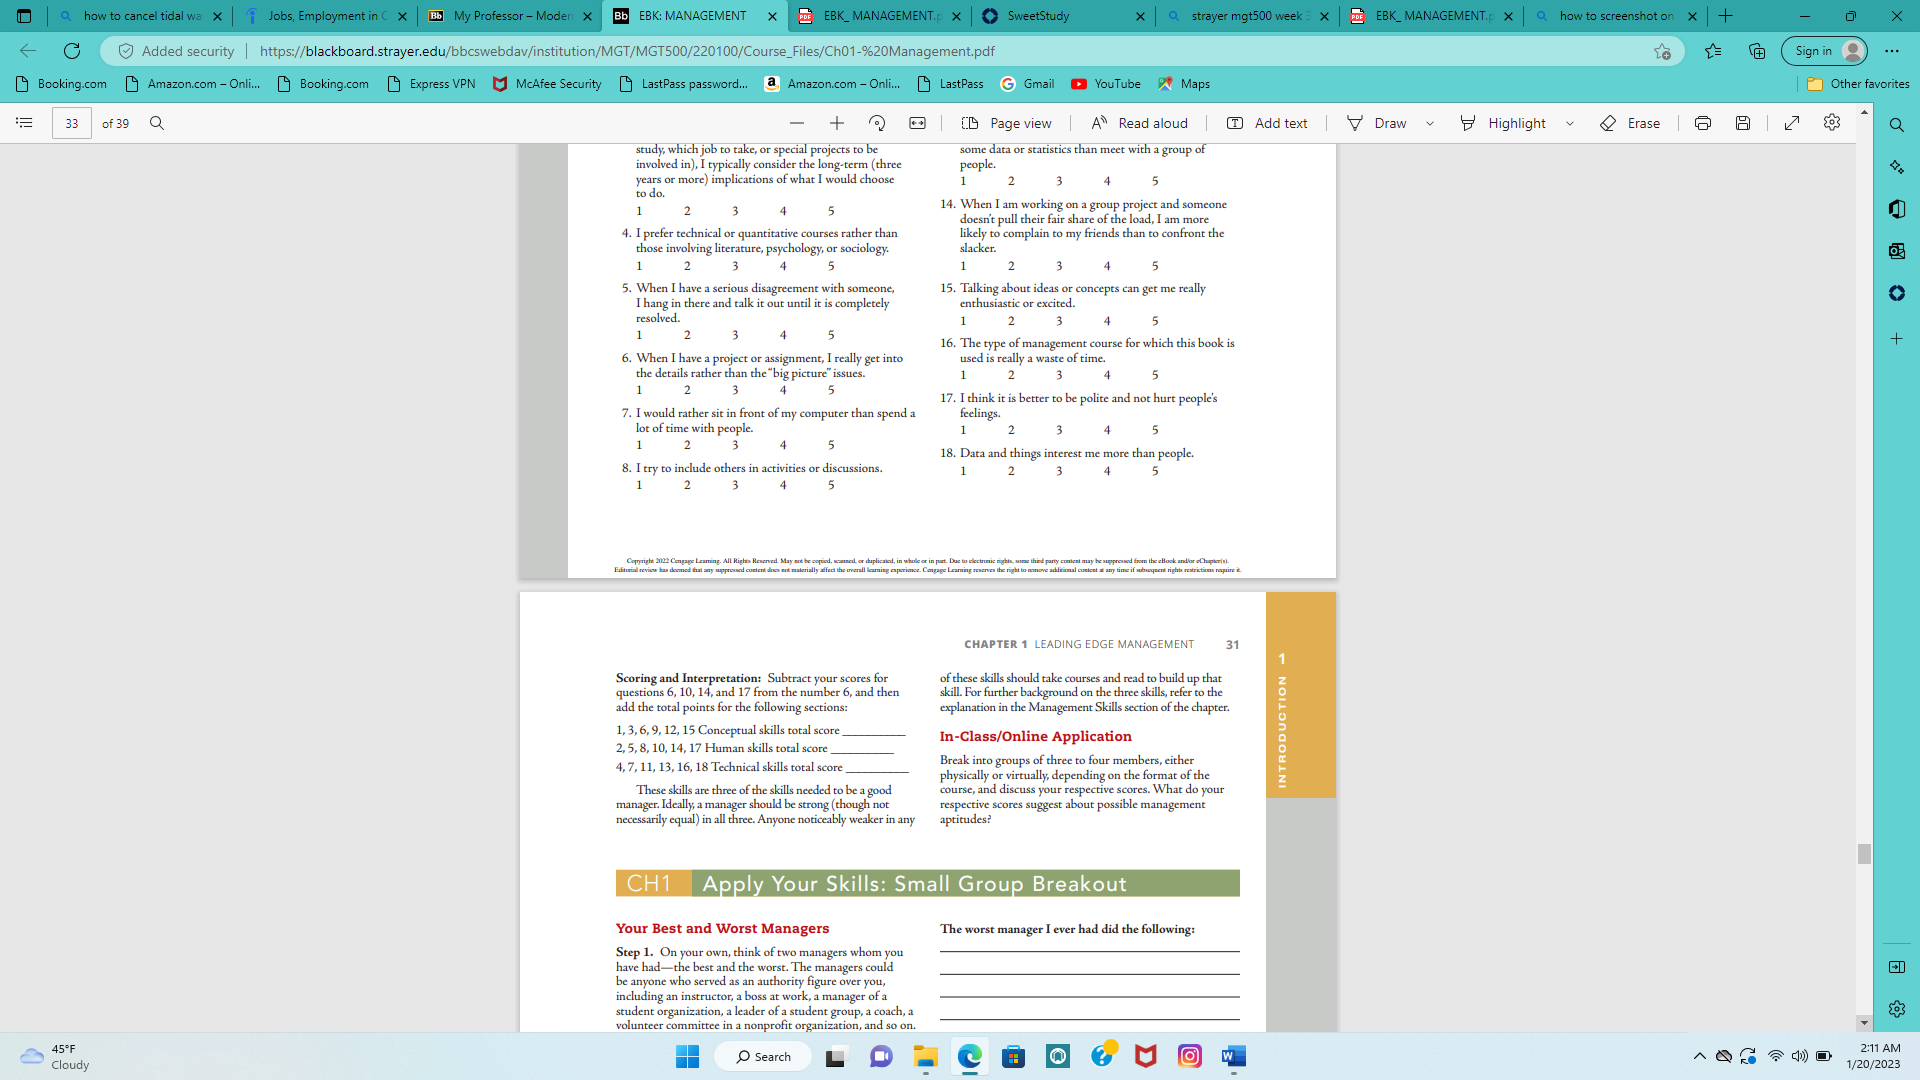Click the PDF page number field

[x=72, y=123]
